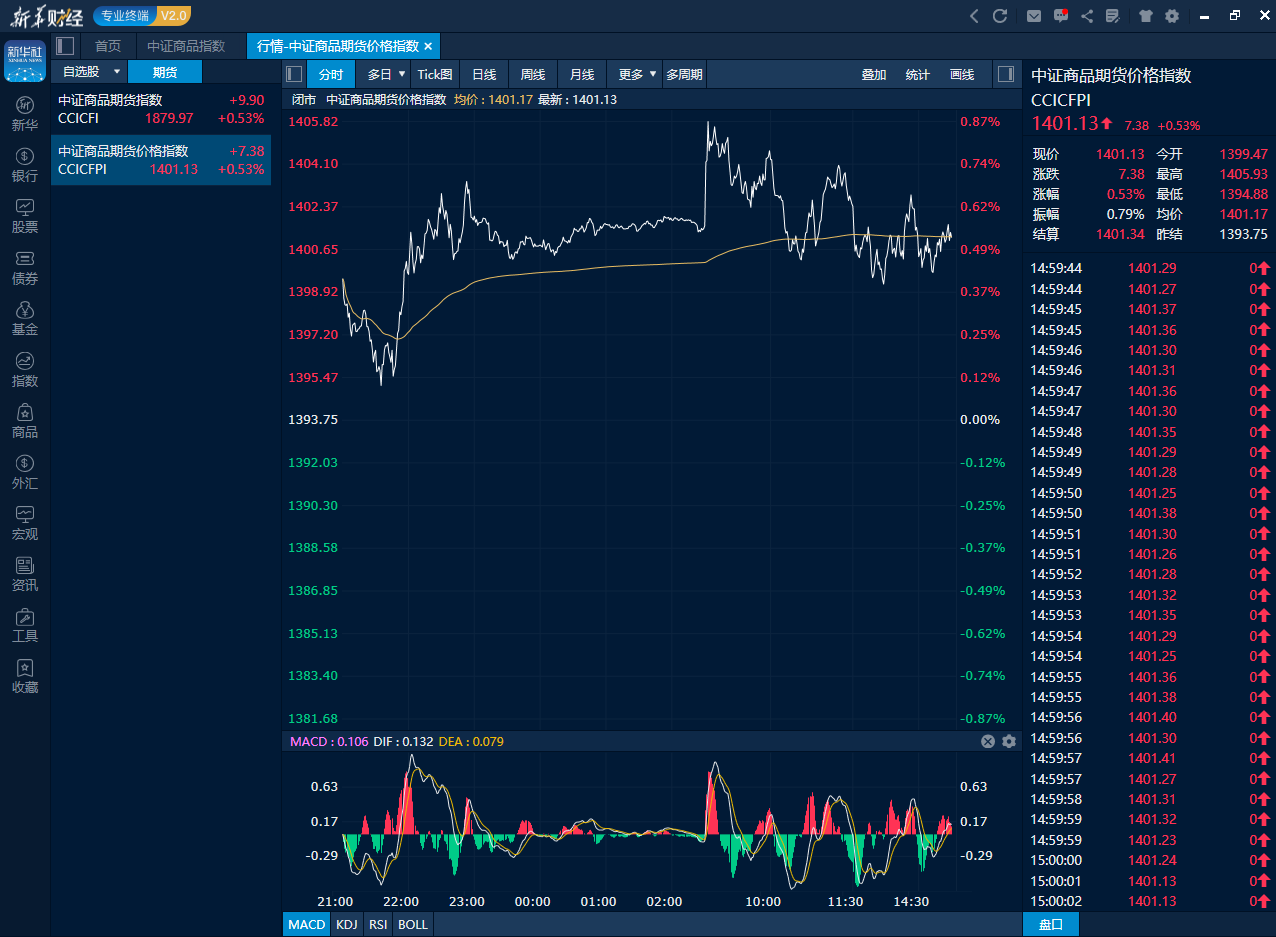Expand the 多日 dropdown
Screen dimensions: 1276x937
[402, 74]
